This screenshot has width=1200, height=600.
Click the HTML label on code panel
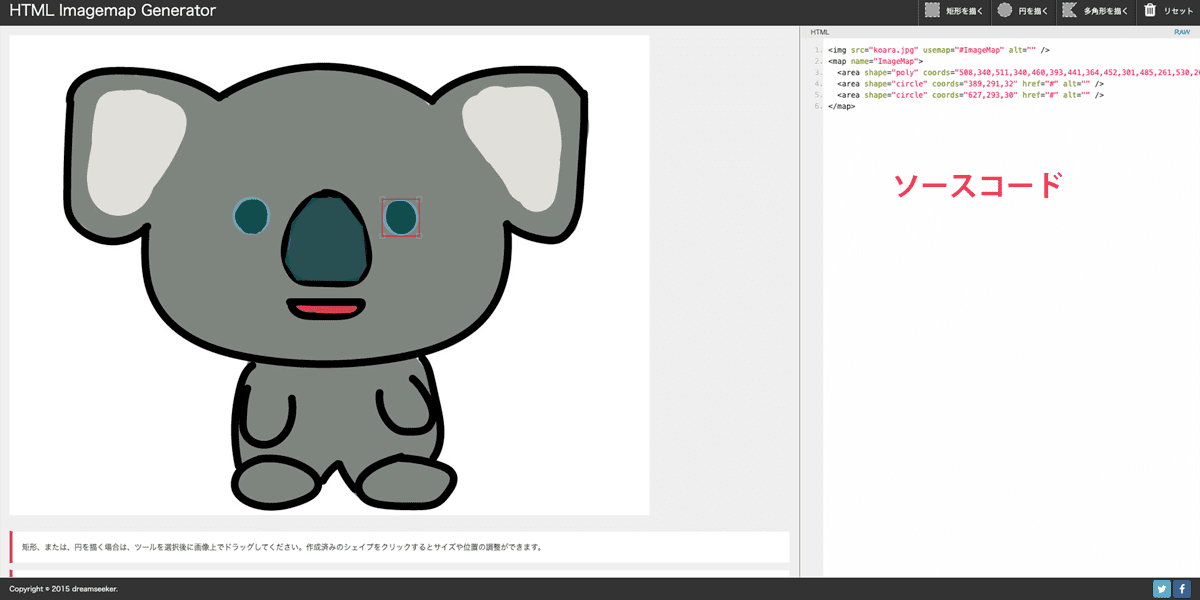(x=819, y=32)
